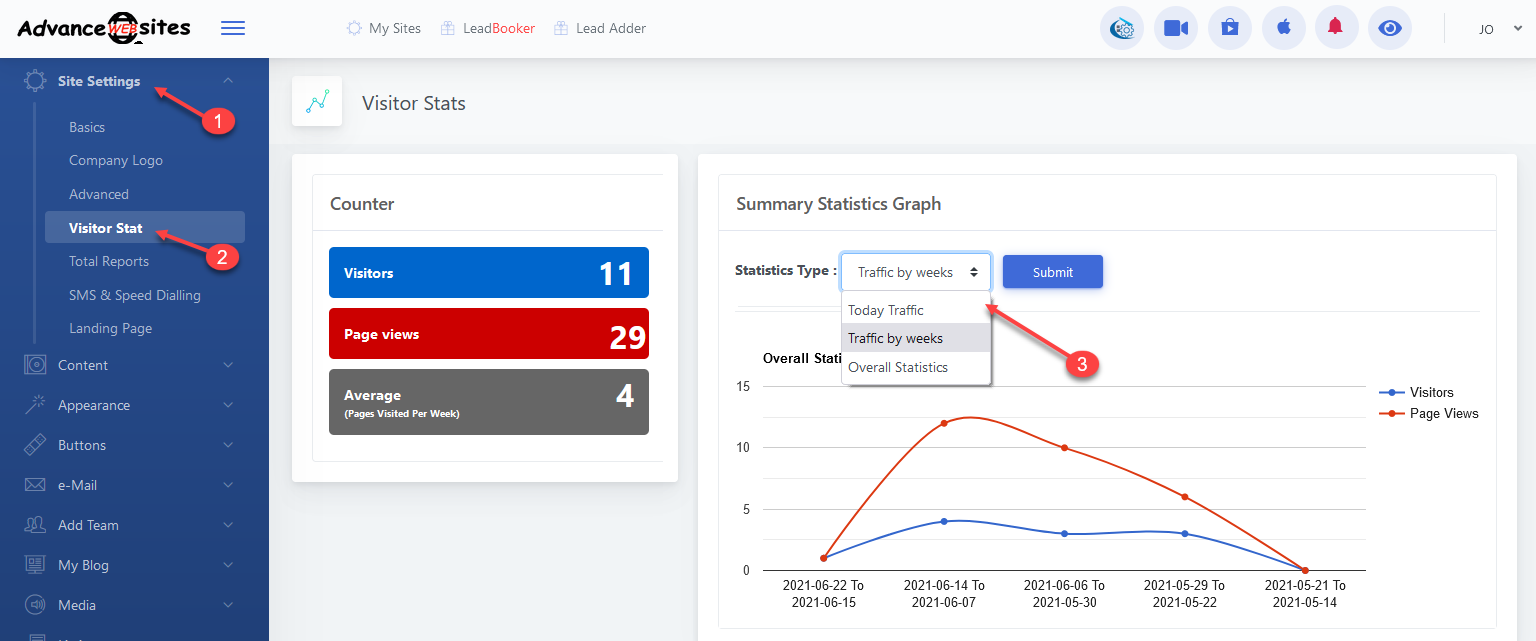Open the LeadBooker link in top bar
Screen dimensions: 1536x641
point(498,28)
